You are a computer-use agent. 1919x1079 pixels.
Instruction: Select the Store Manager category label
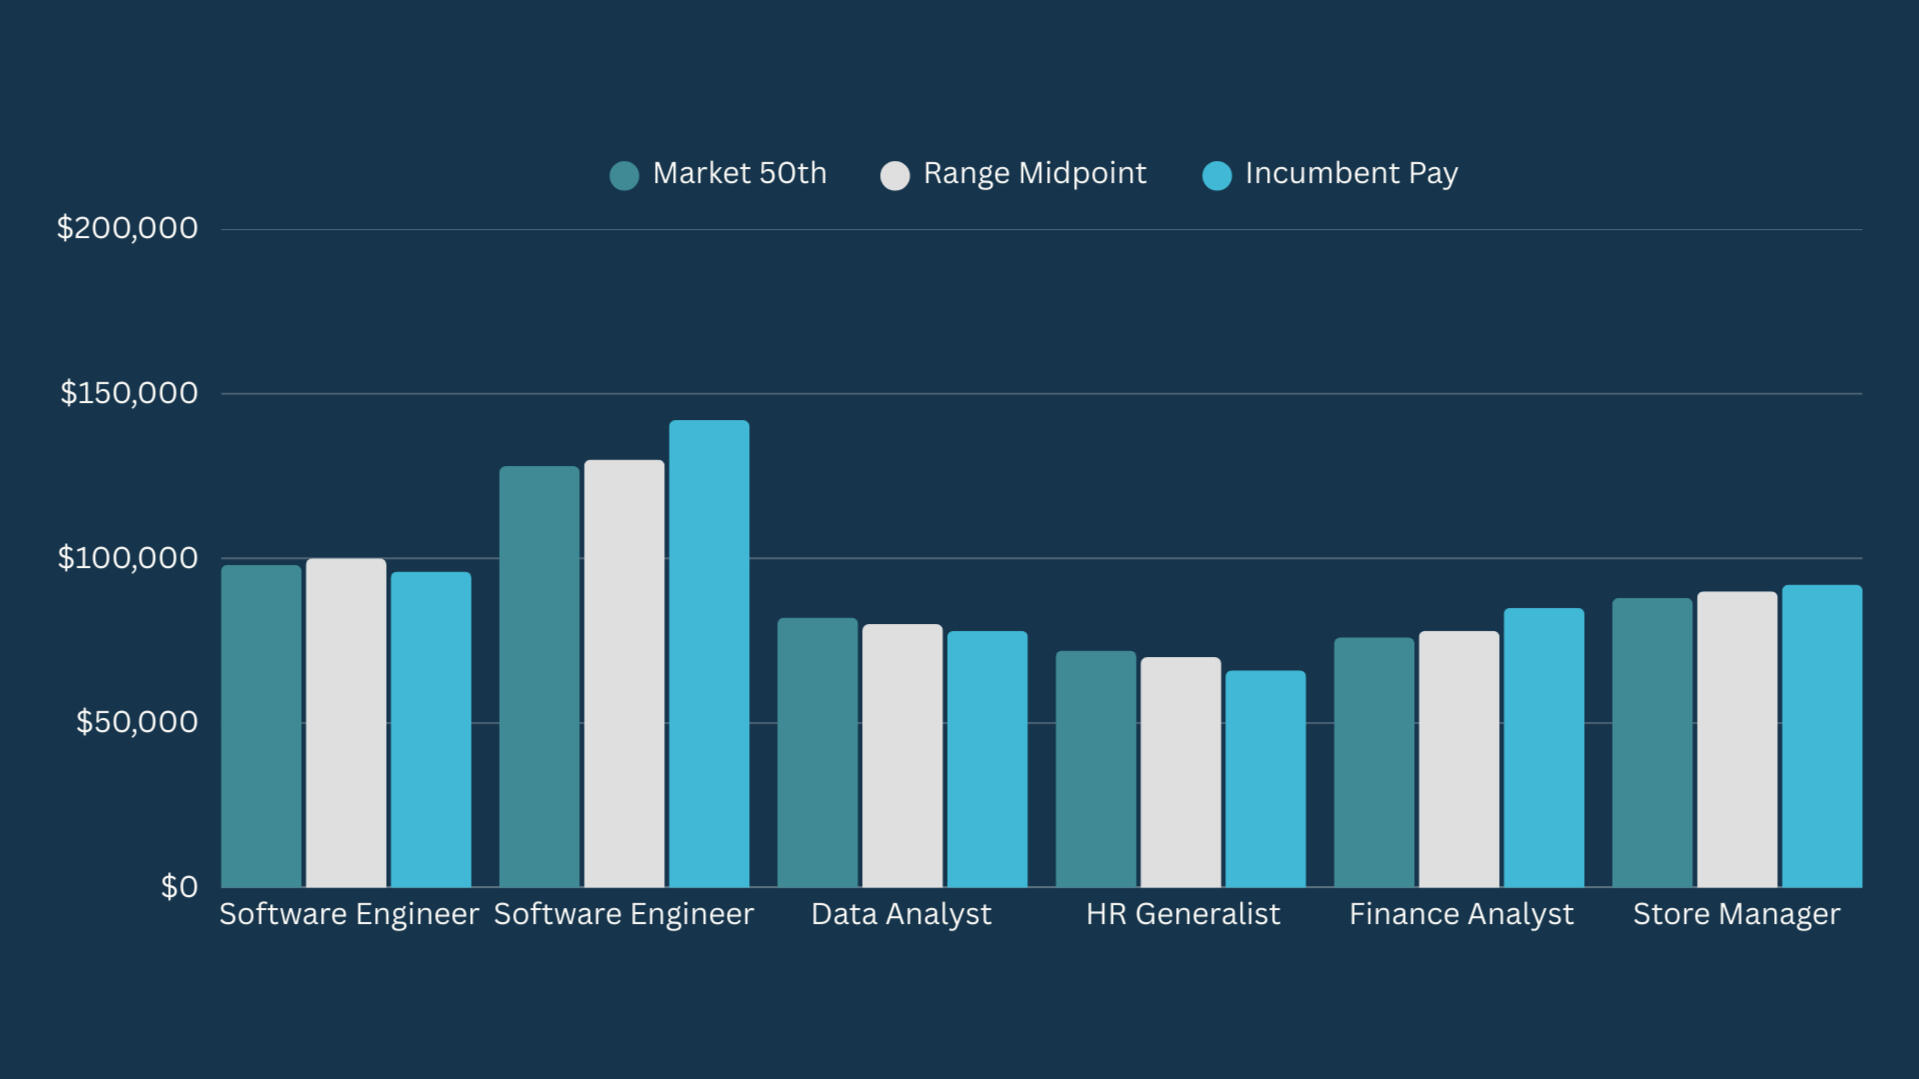1736,914
